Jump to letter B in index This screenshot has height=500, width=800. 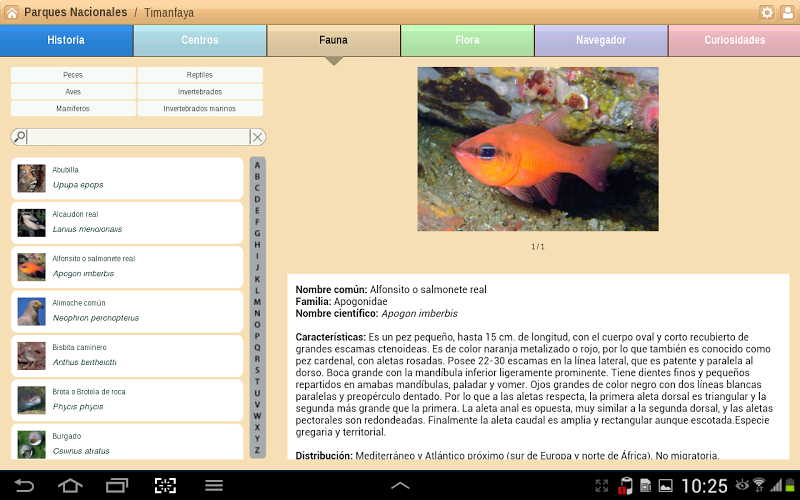pos(257,177)
